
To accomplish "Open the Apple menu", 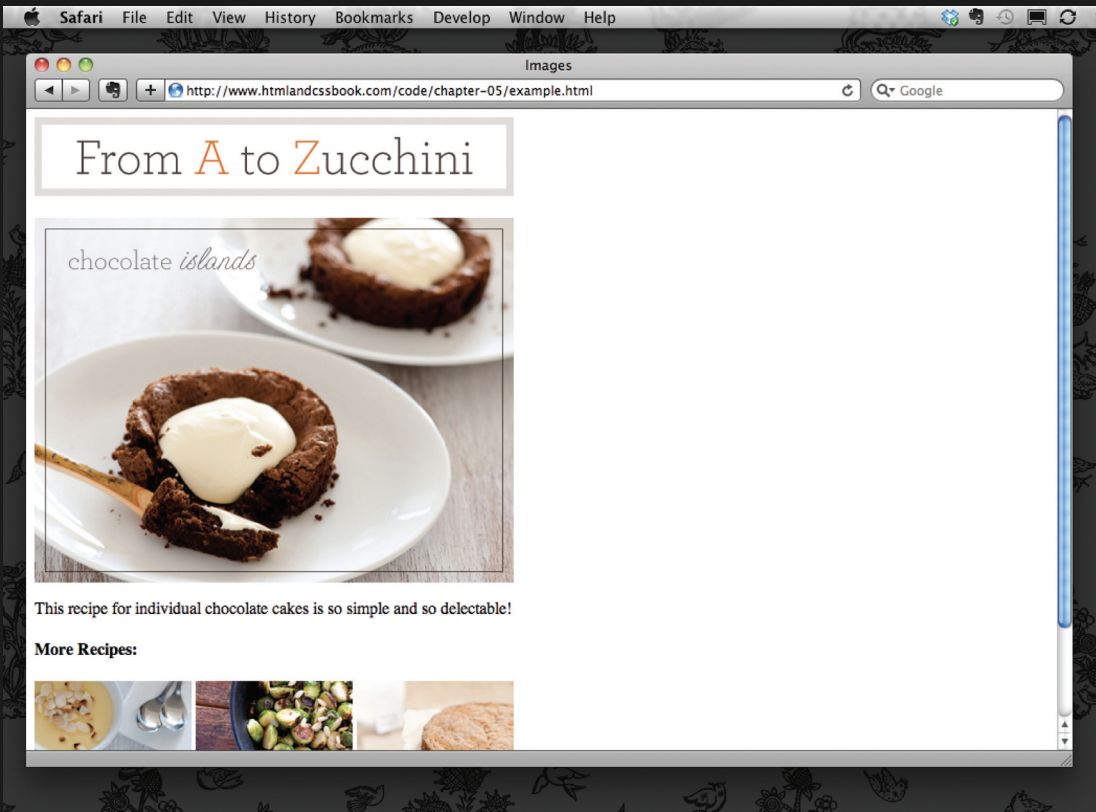I will tap(31, 17).
